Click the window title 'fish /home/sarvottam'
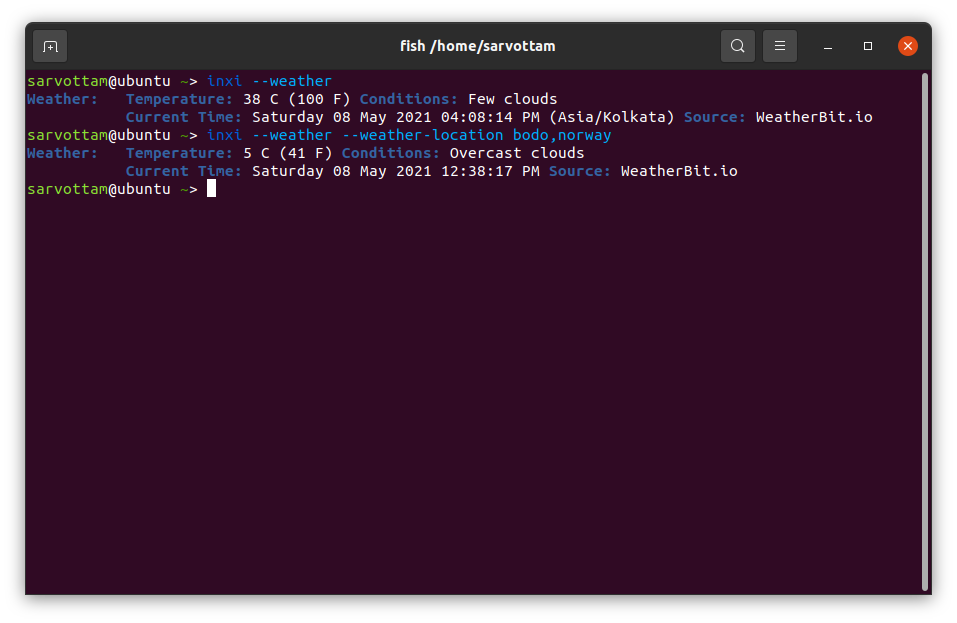 (477, 46)
